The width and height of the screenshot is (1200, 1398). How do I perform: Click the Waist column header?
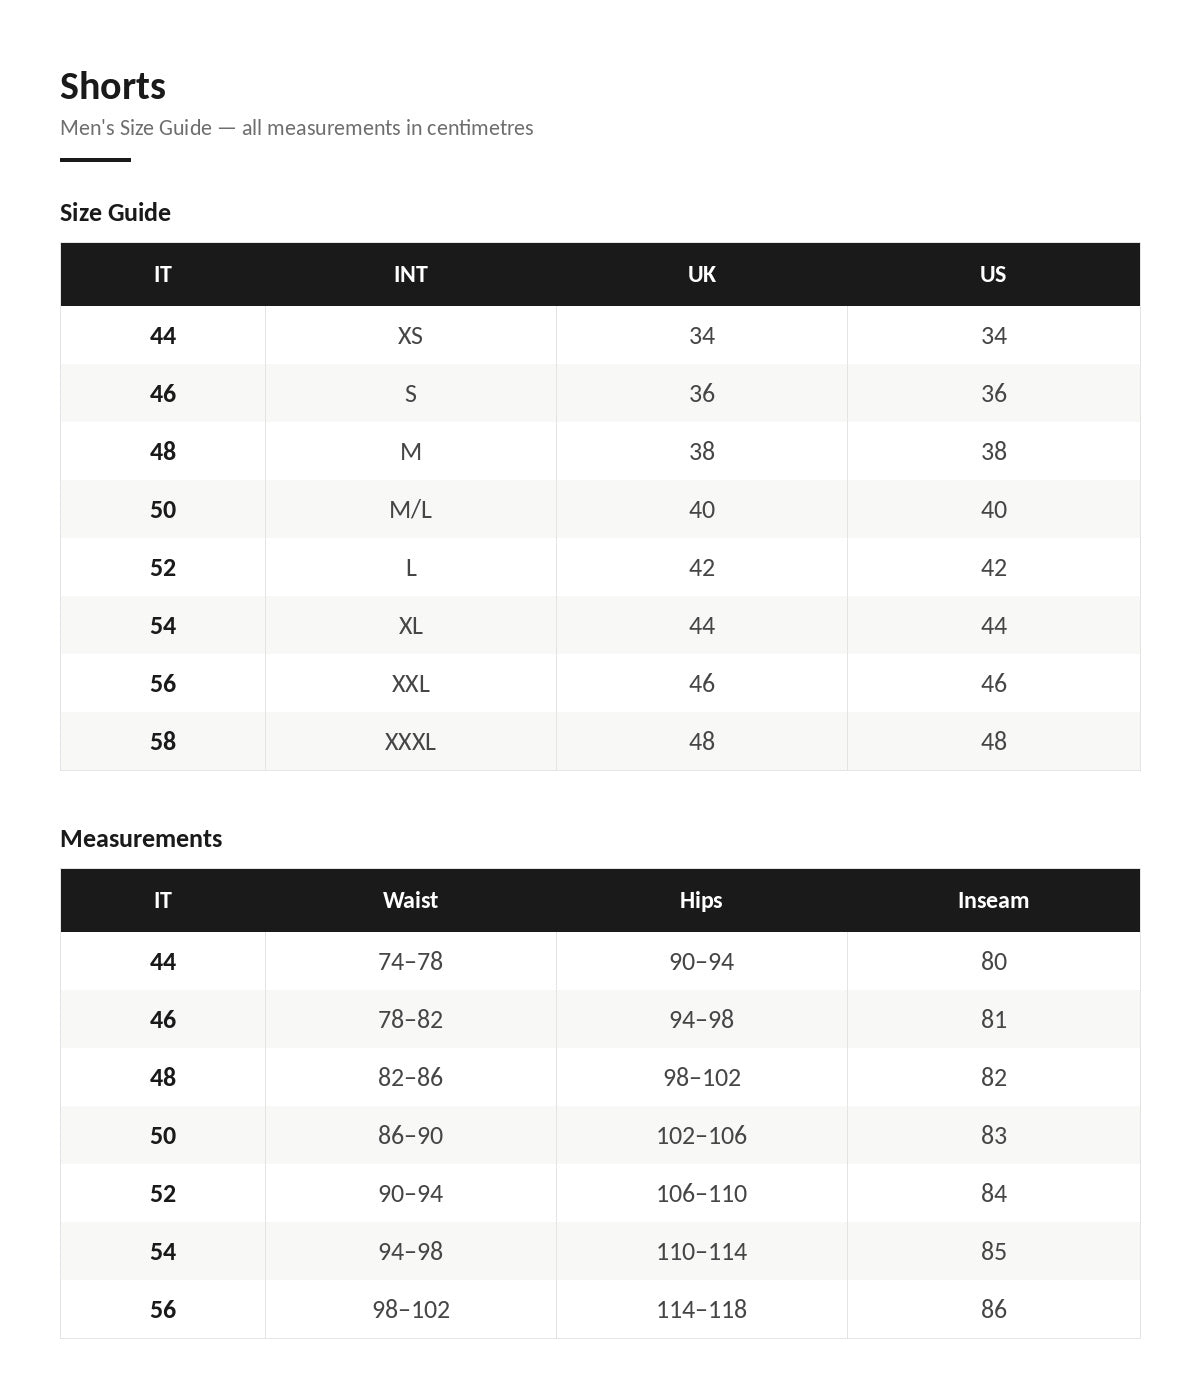410,900
